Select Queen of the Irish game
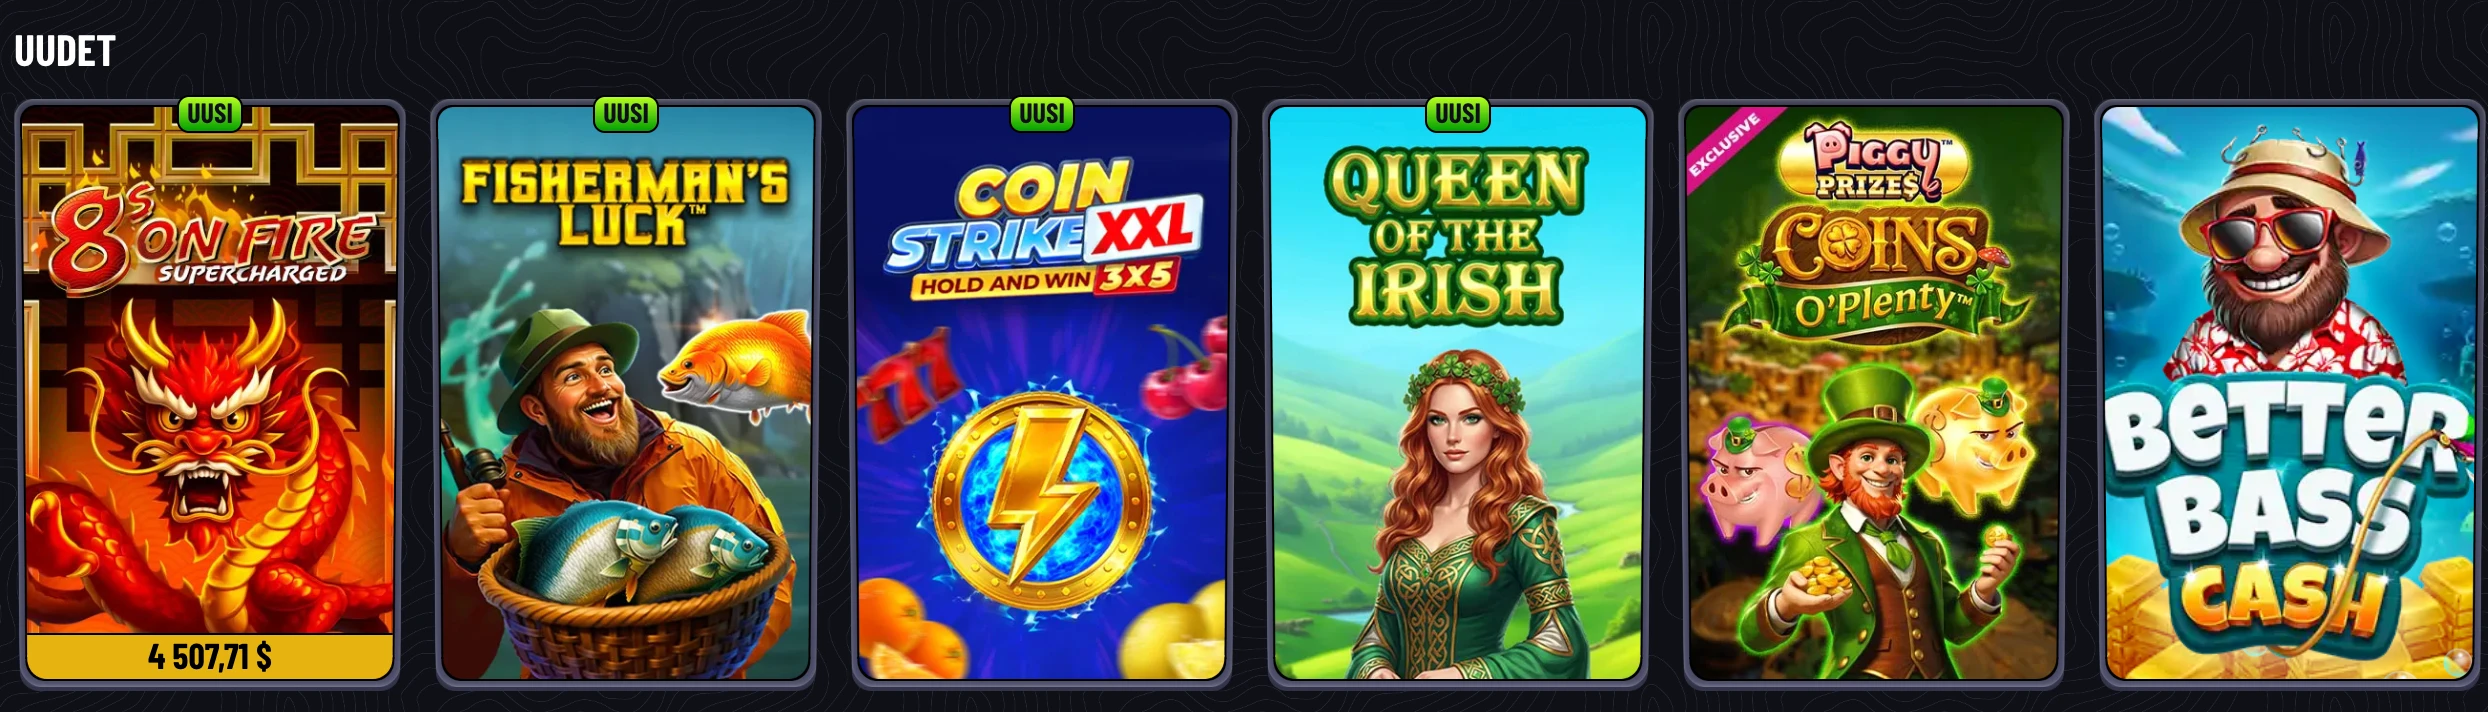The image size is (2488, 712). coord(1458,394)
